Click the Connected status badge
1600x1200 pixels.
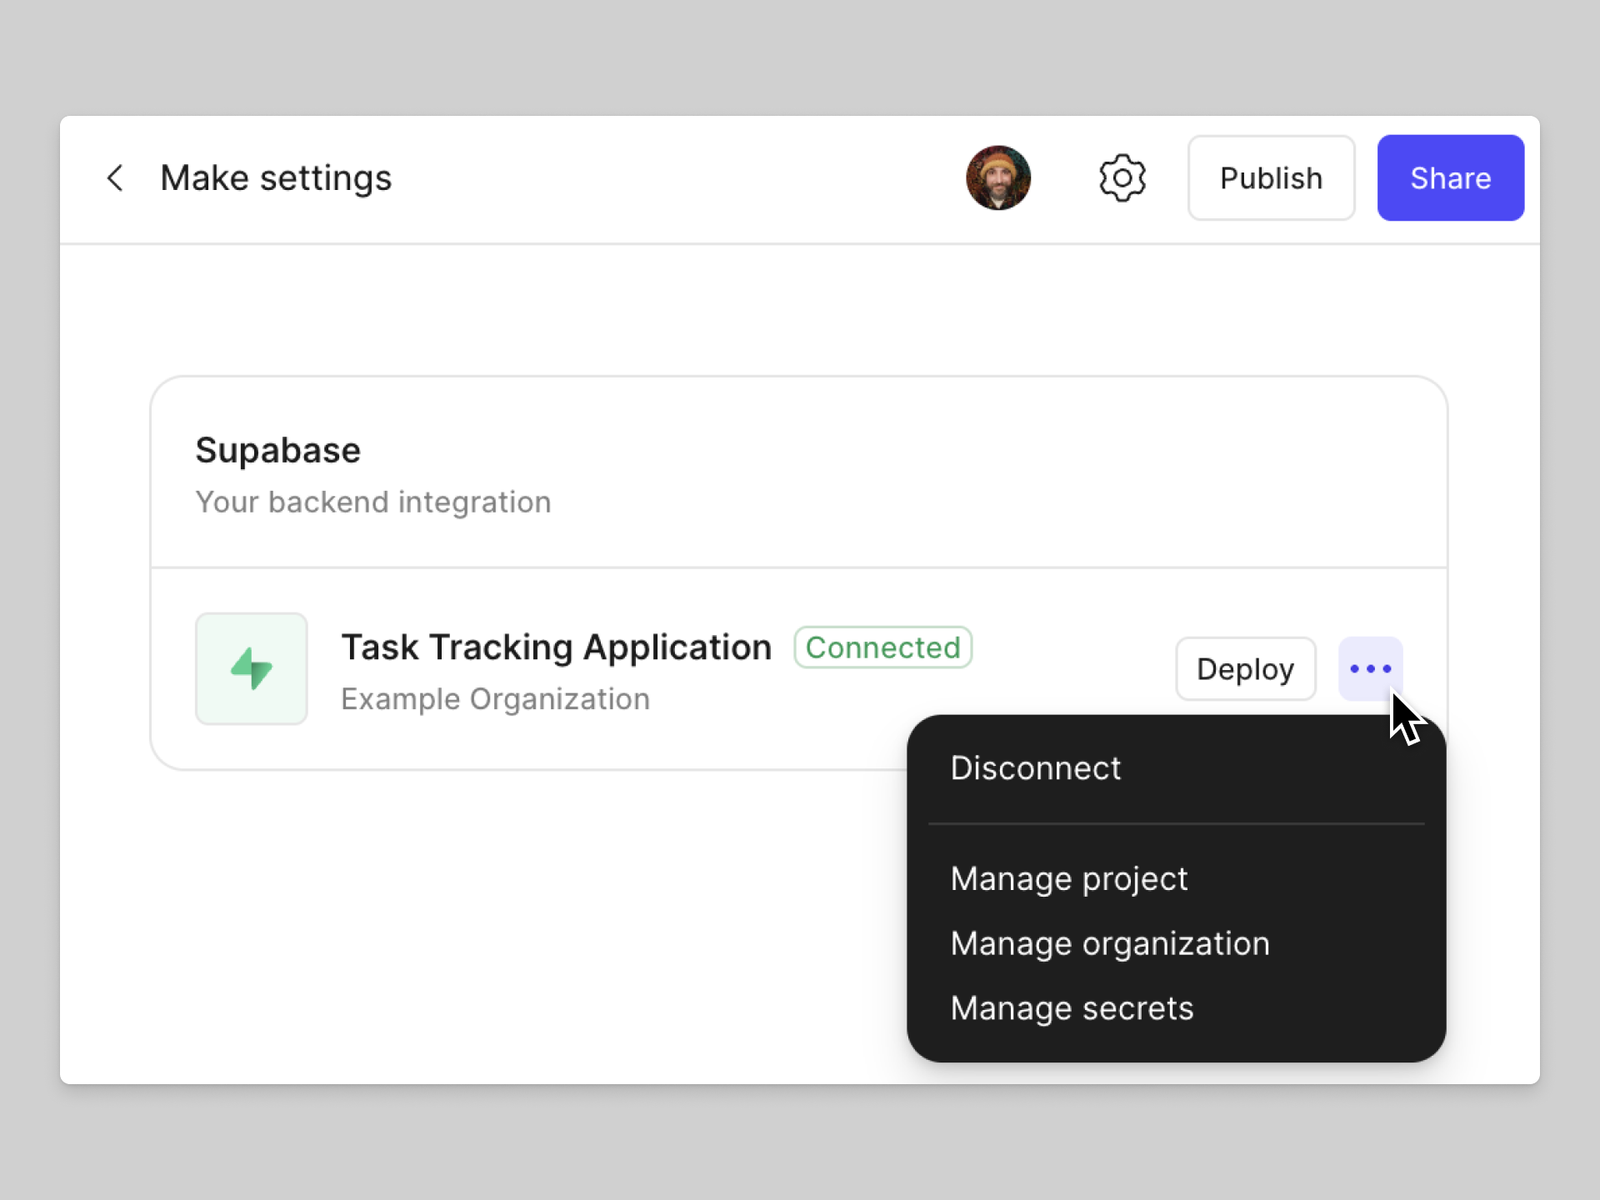click(882, 647)
